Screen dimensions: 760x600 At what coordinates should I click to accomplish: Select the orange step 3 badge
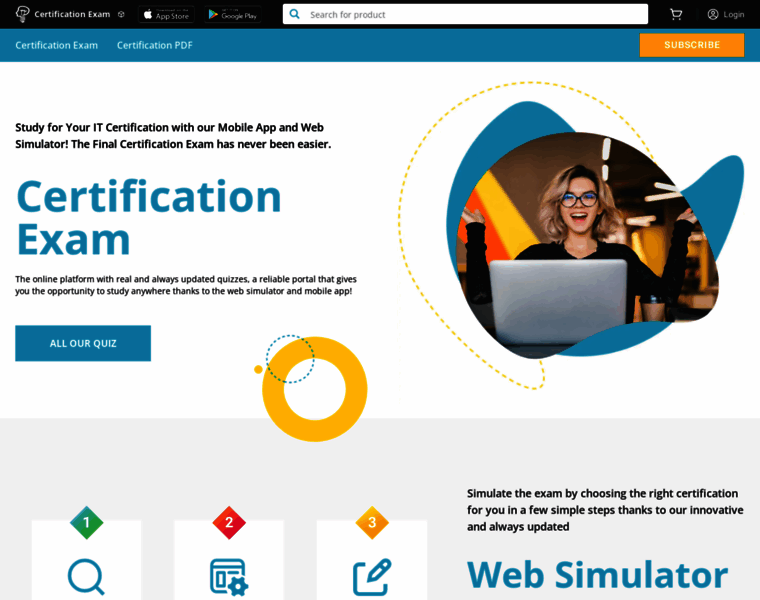coord(372,522)
